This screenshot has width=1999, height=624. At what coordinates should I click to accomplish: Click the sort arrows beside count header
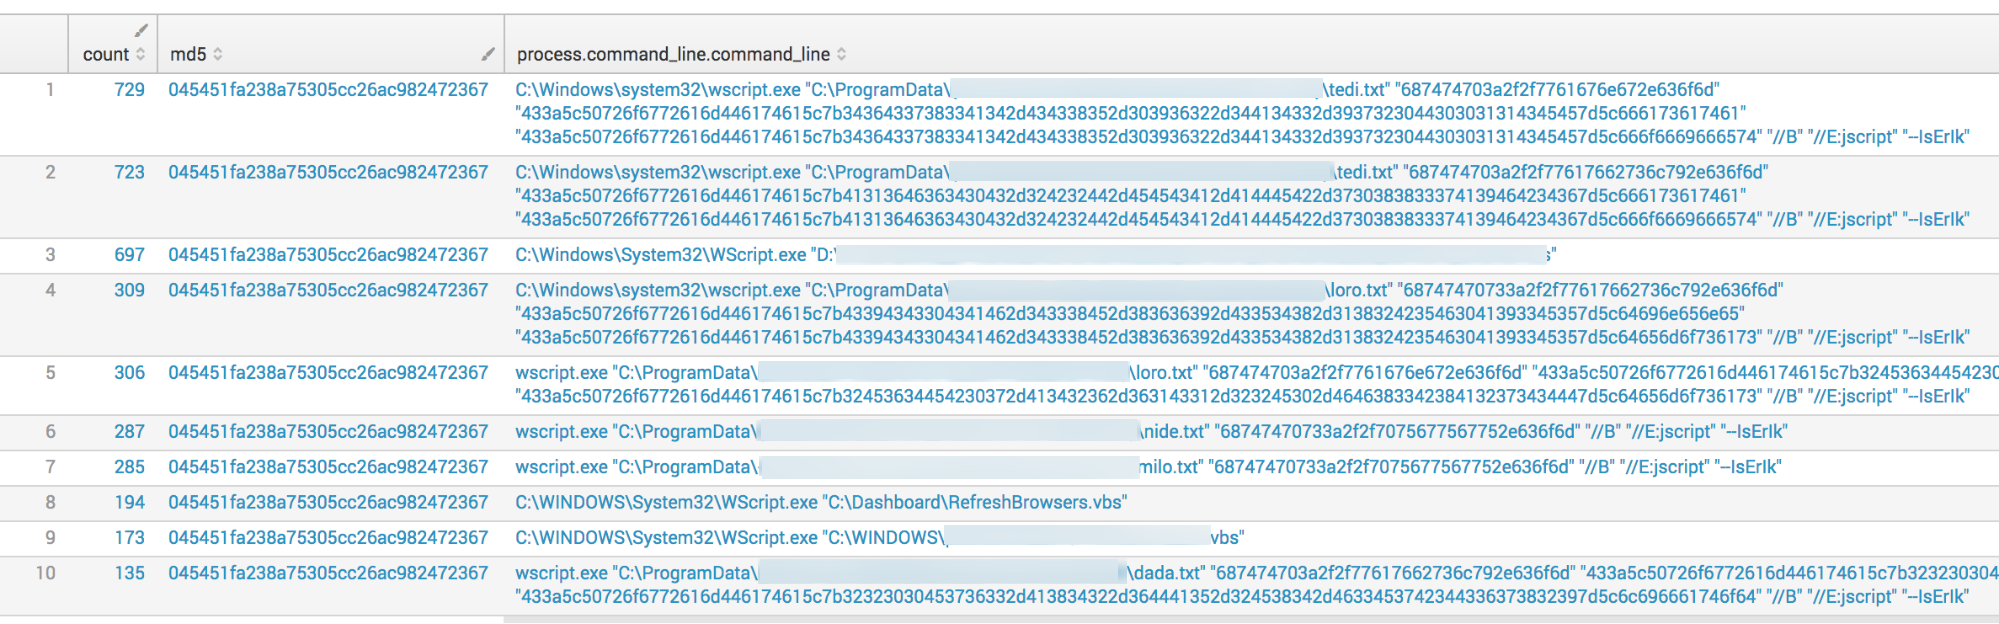[141, 54]
